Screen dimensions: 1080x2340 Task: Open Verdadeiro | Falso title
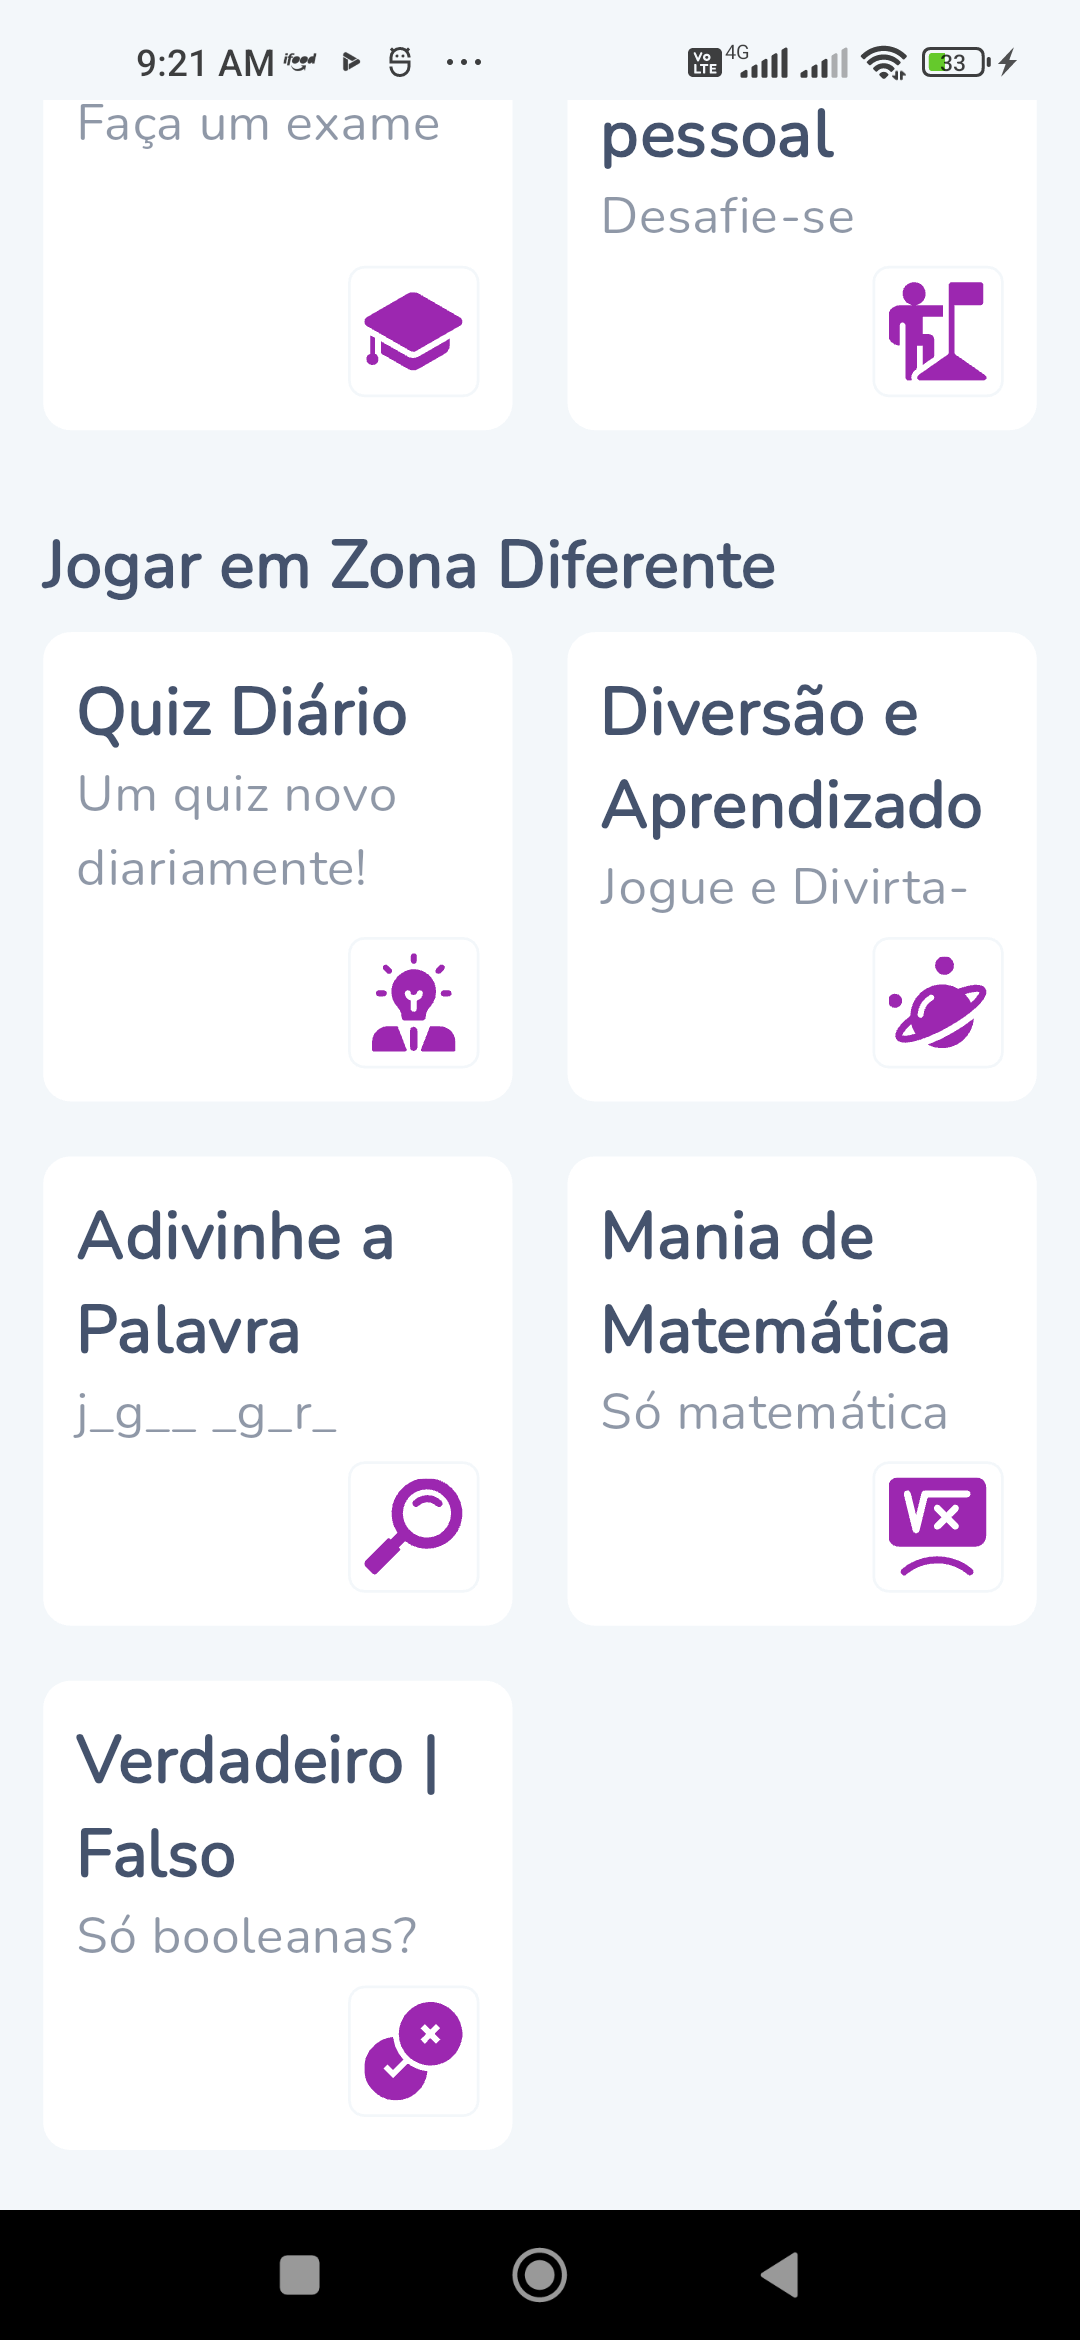tap(257, 1807)
